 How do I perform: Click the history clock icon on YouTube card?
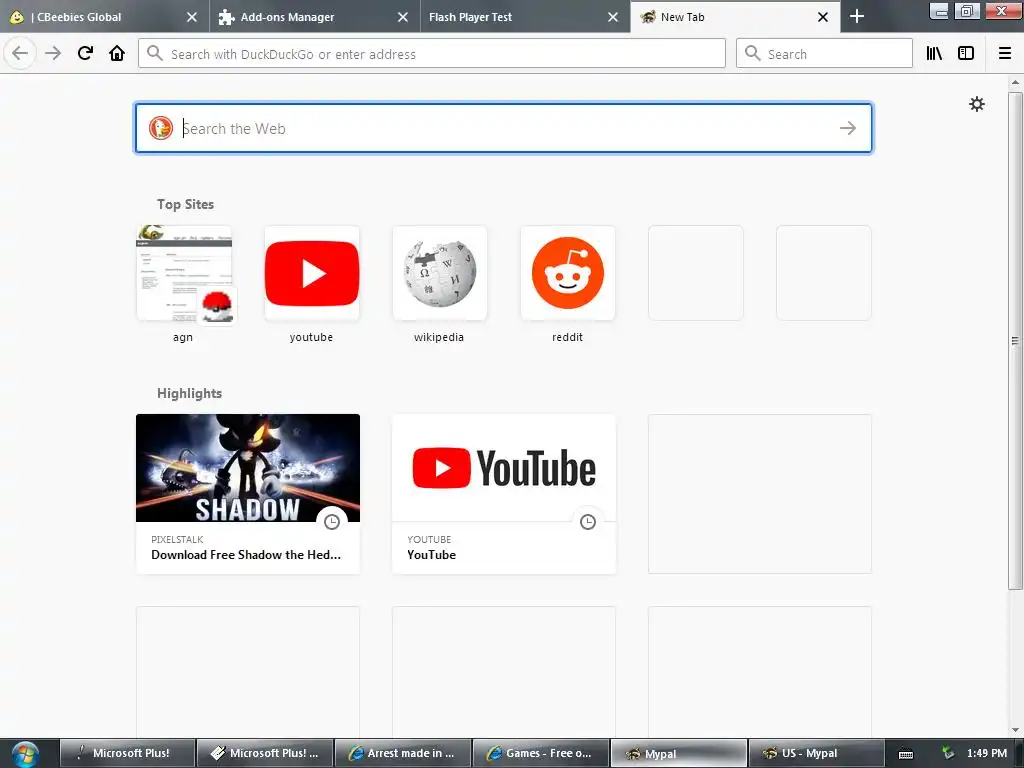pos(588,521)
